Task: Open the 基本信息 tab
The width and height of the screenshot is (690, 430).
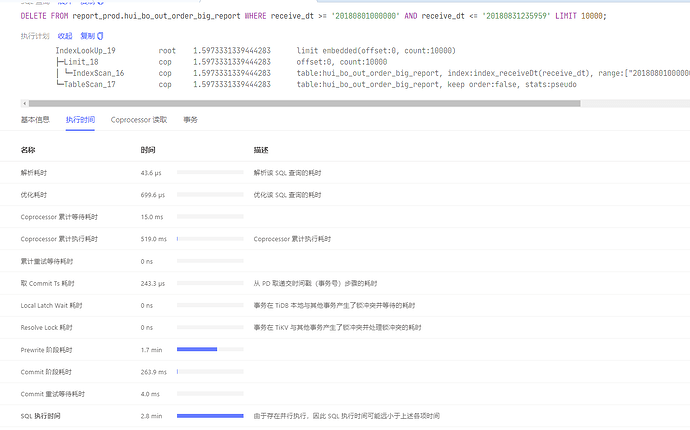Action: coord(35,120)
